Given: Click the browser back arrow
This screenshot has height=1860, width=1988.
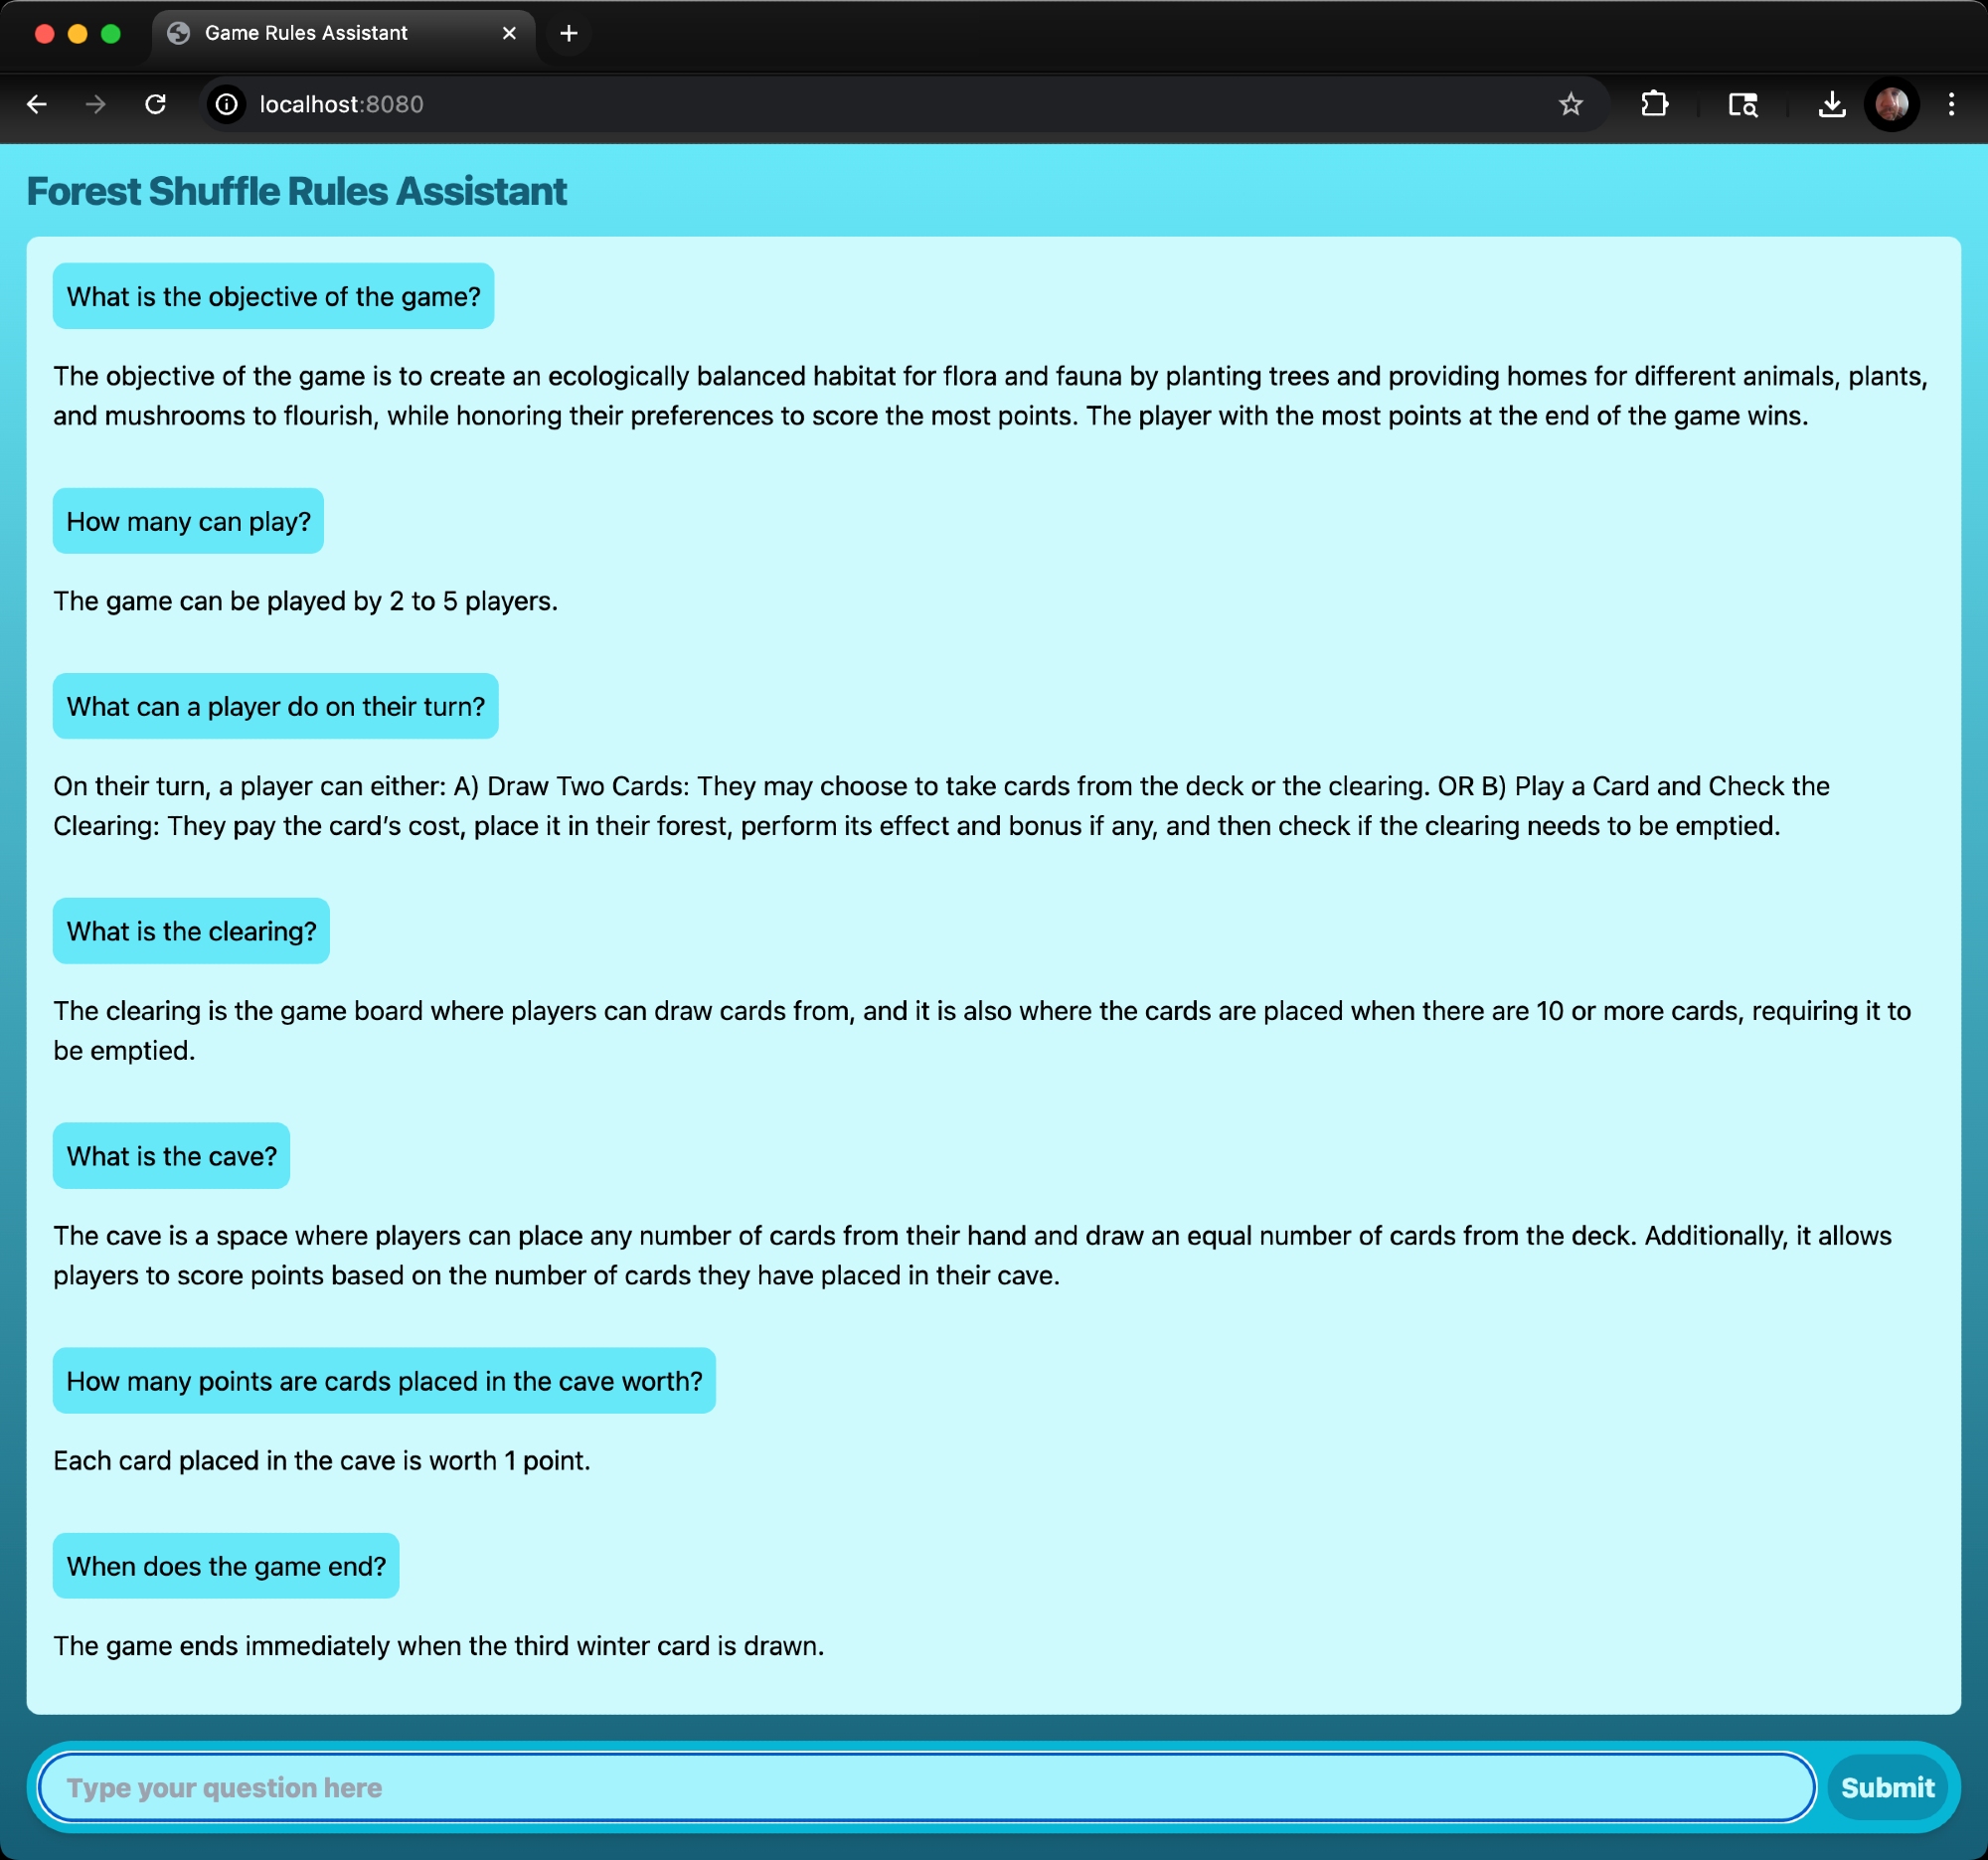Looking at the screenshot, I should (x=37, y=104).
